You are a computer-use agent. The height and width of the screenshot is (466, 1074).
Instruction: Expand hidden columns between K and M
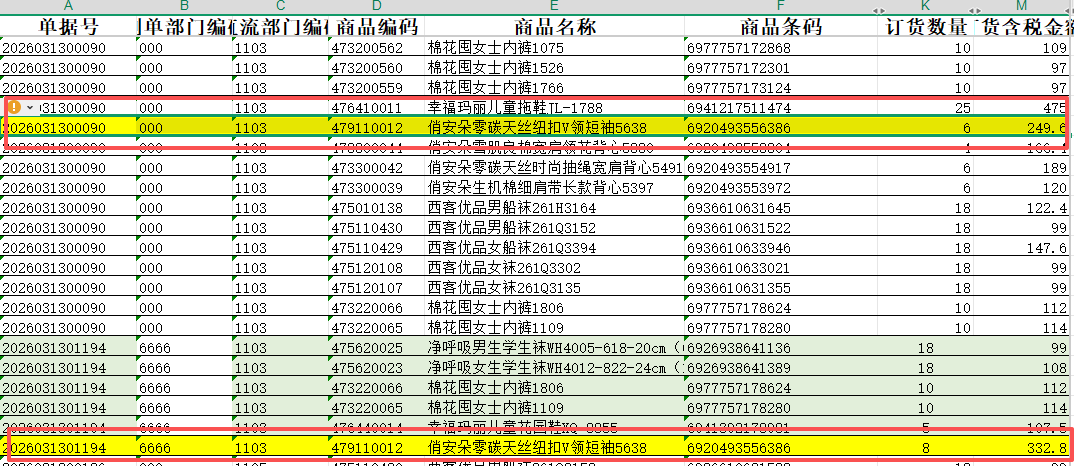click(975, 9)
